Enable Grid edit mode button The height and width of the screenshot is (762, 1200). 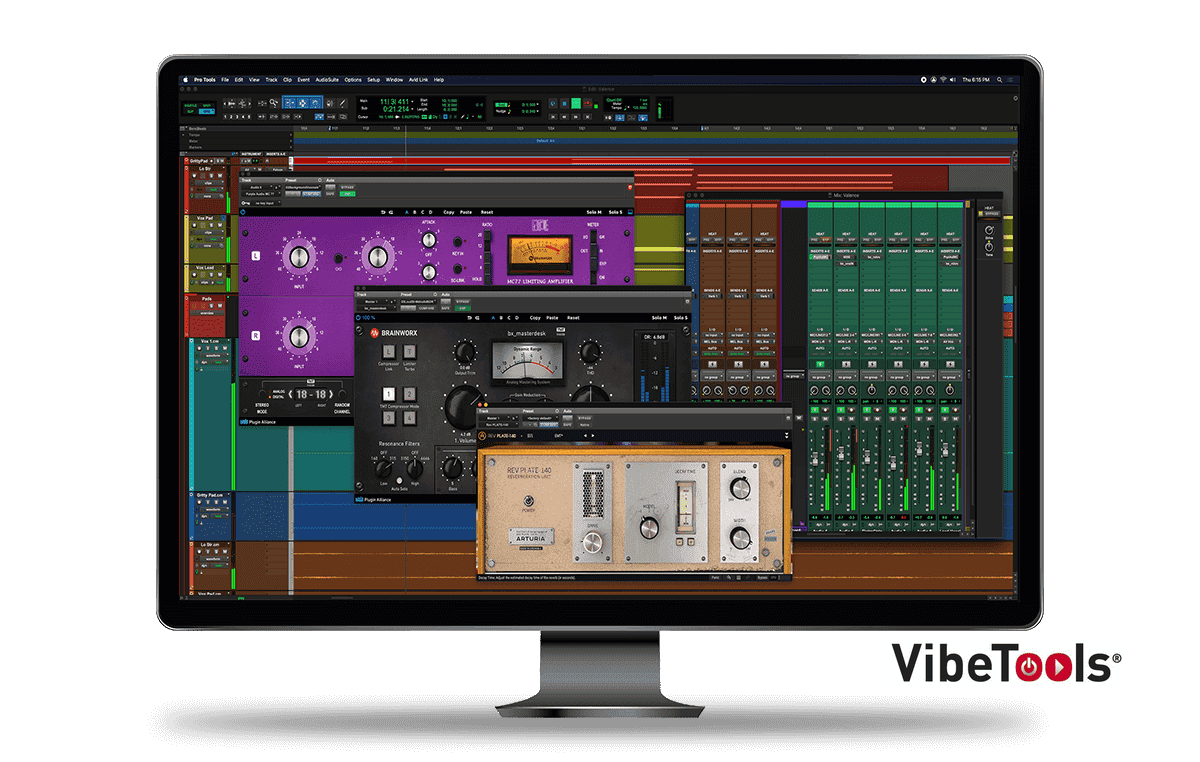(x=207, y=112)
